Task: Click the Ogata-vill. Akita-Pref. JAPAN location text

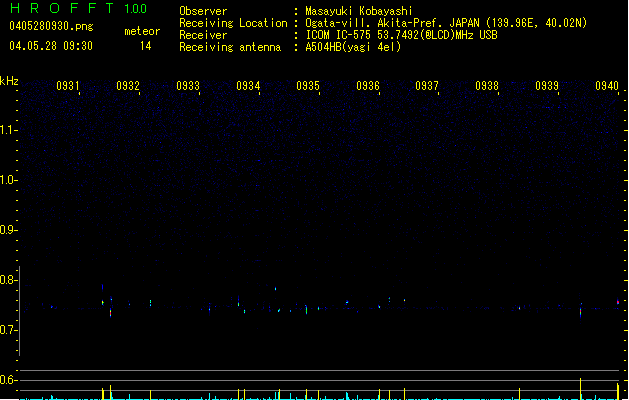Action: pos(446,23)
